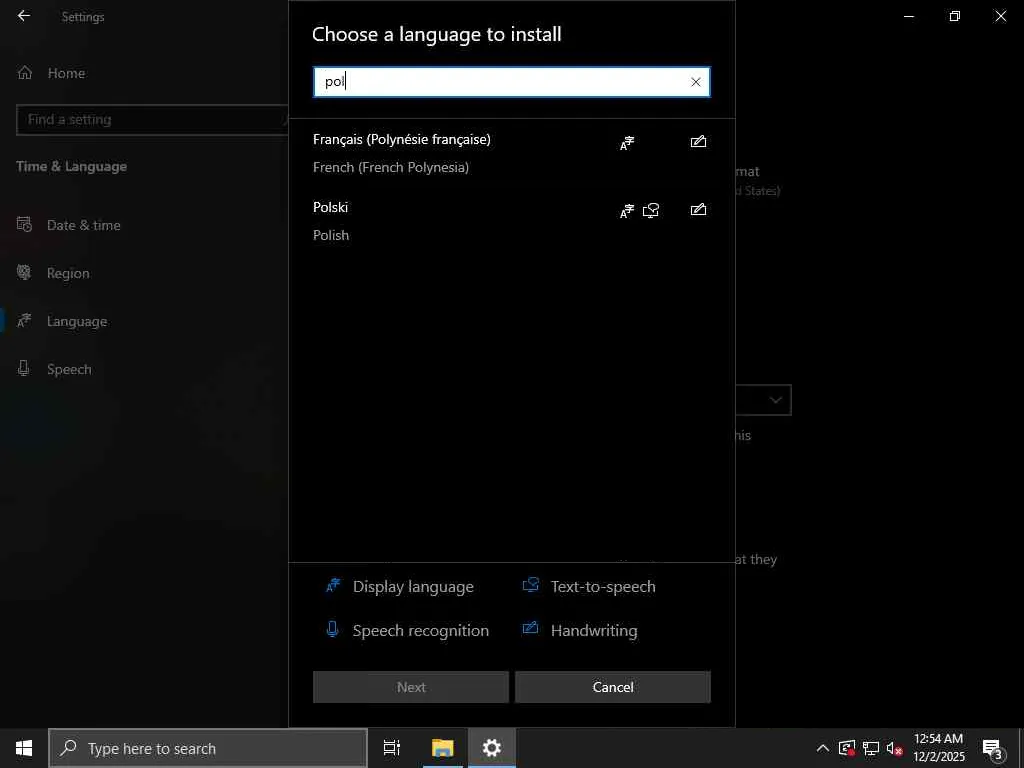The width and height of the screenshot is (1024, 768).
Task: Click the Text-to-speech legend icon
Action: click(x=531, y=585)
